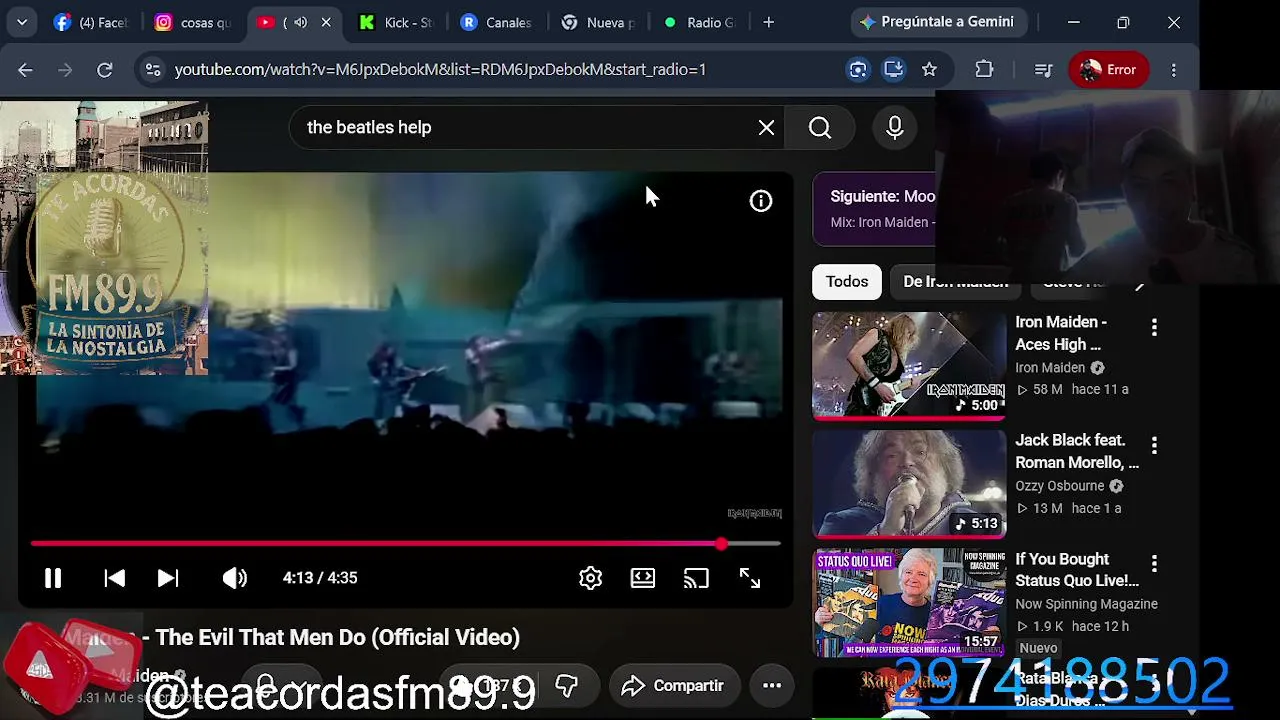Open Chrome's three-dot menu

click(1174, 70)
